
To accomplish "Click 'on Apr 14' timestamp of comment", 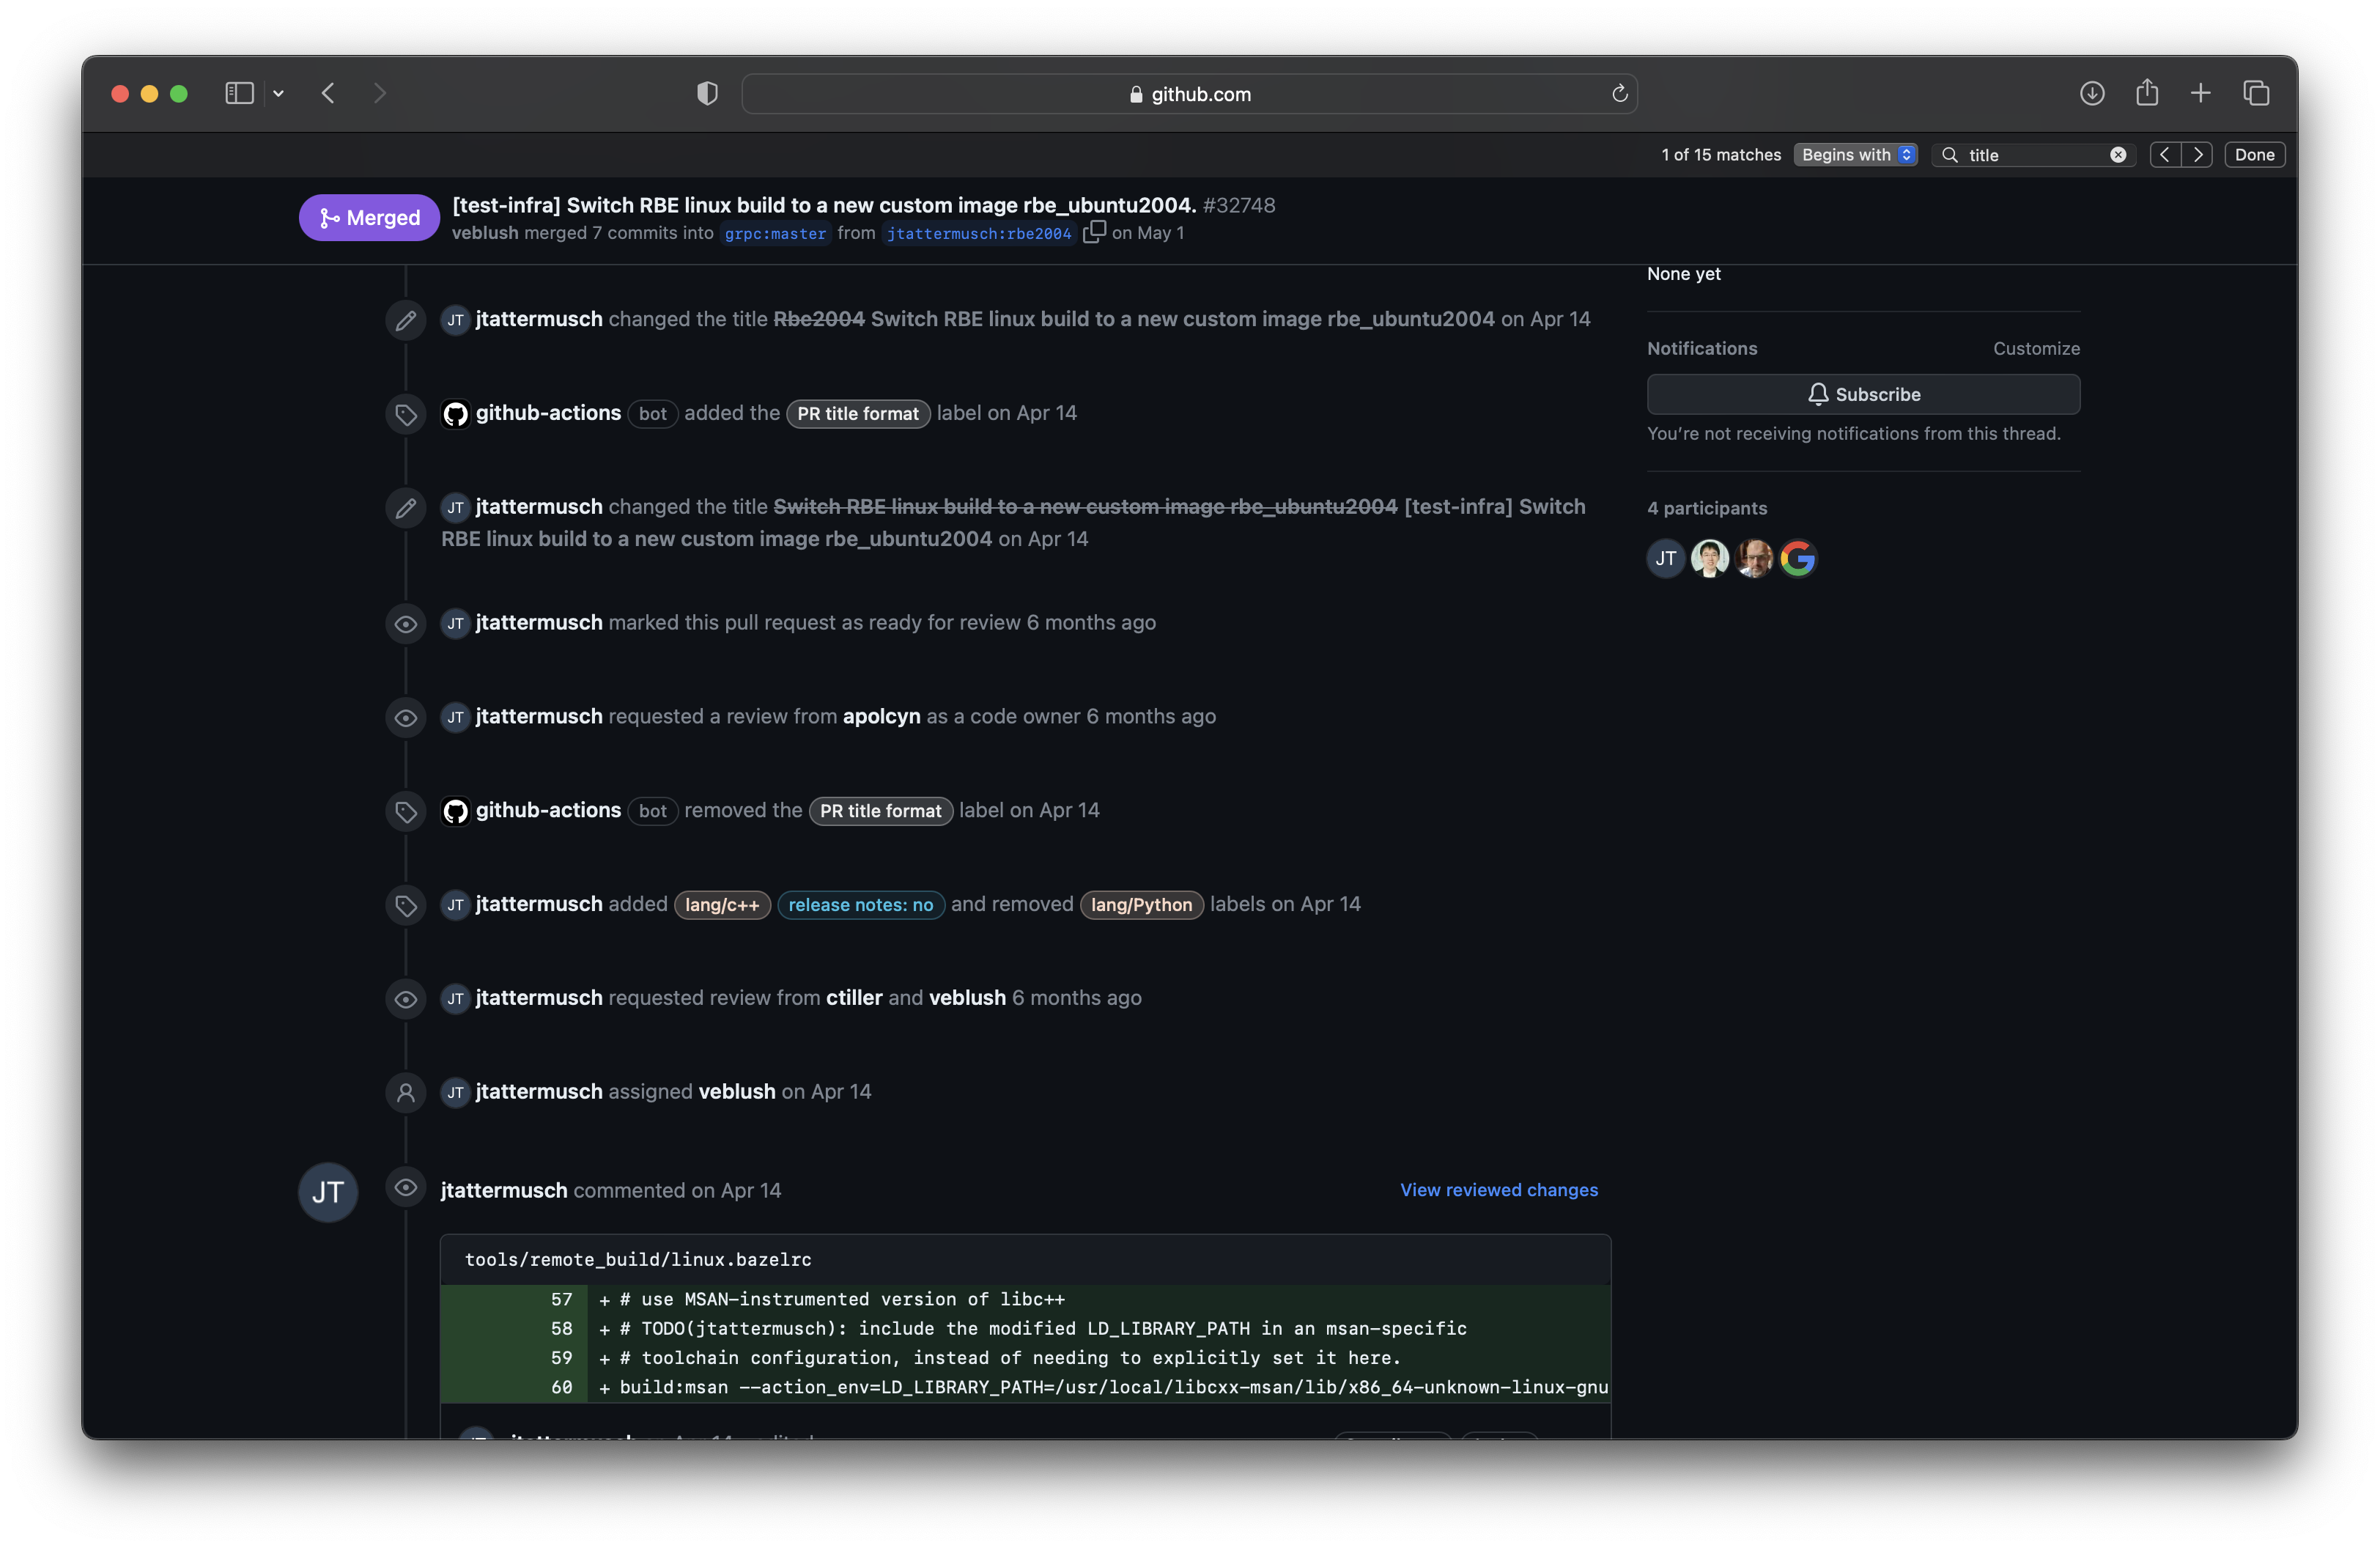I will [735, 1190].
